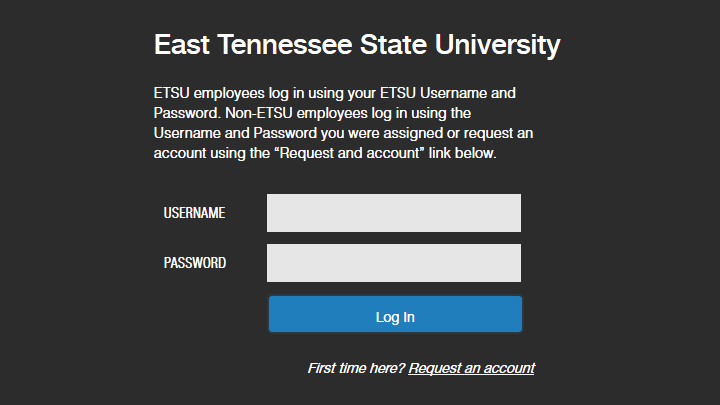Viewport: 720px width, 405px height.
Task: Focus the Password text box
Action: pos(394,263)
